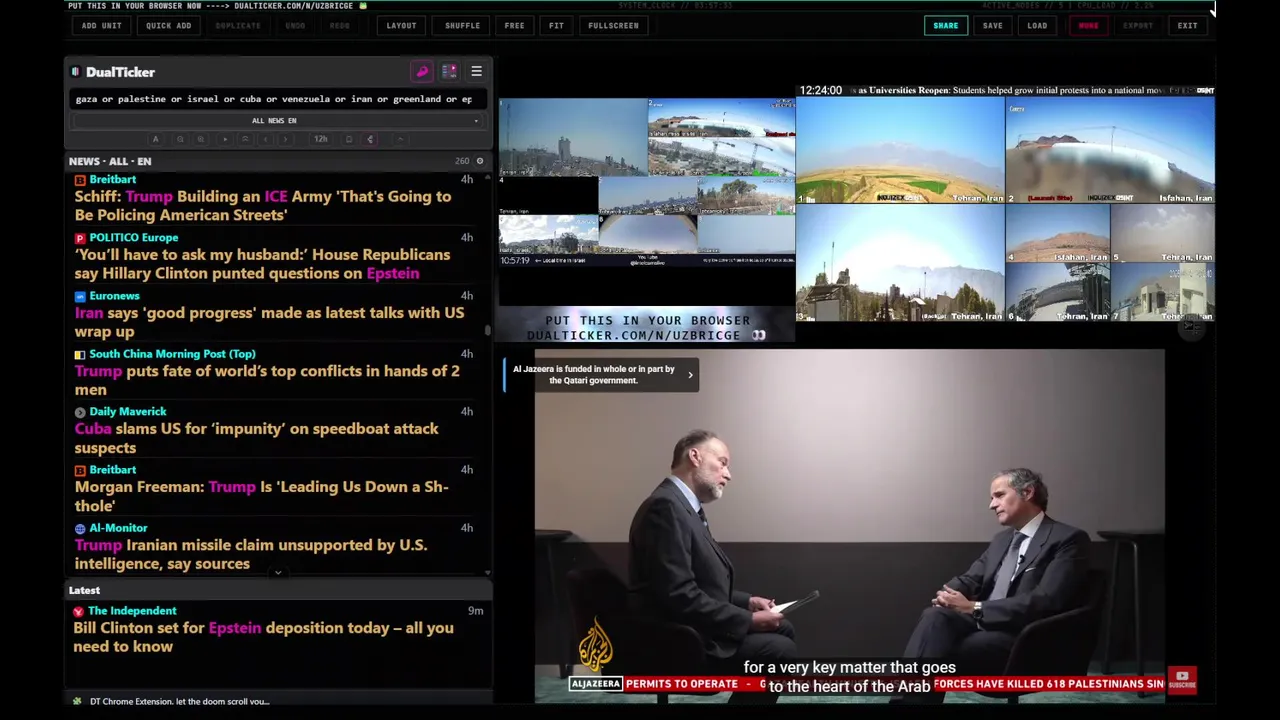The height and width of the screenshot is (720, 1280).
Task: Click Undo in the top toolbar
Action: pyautogui.click(x=295, y=26)
